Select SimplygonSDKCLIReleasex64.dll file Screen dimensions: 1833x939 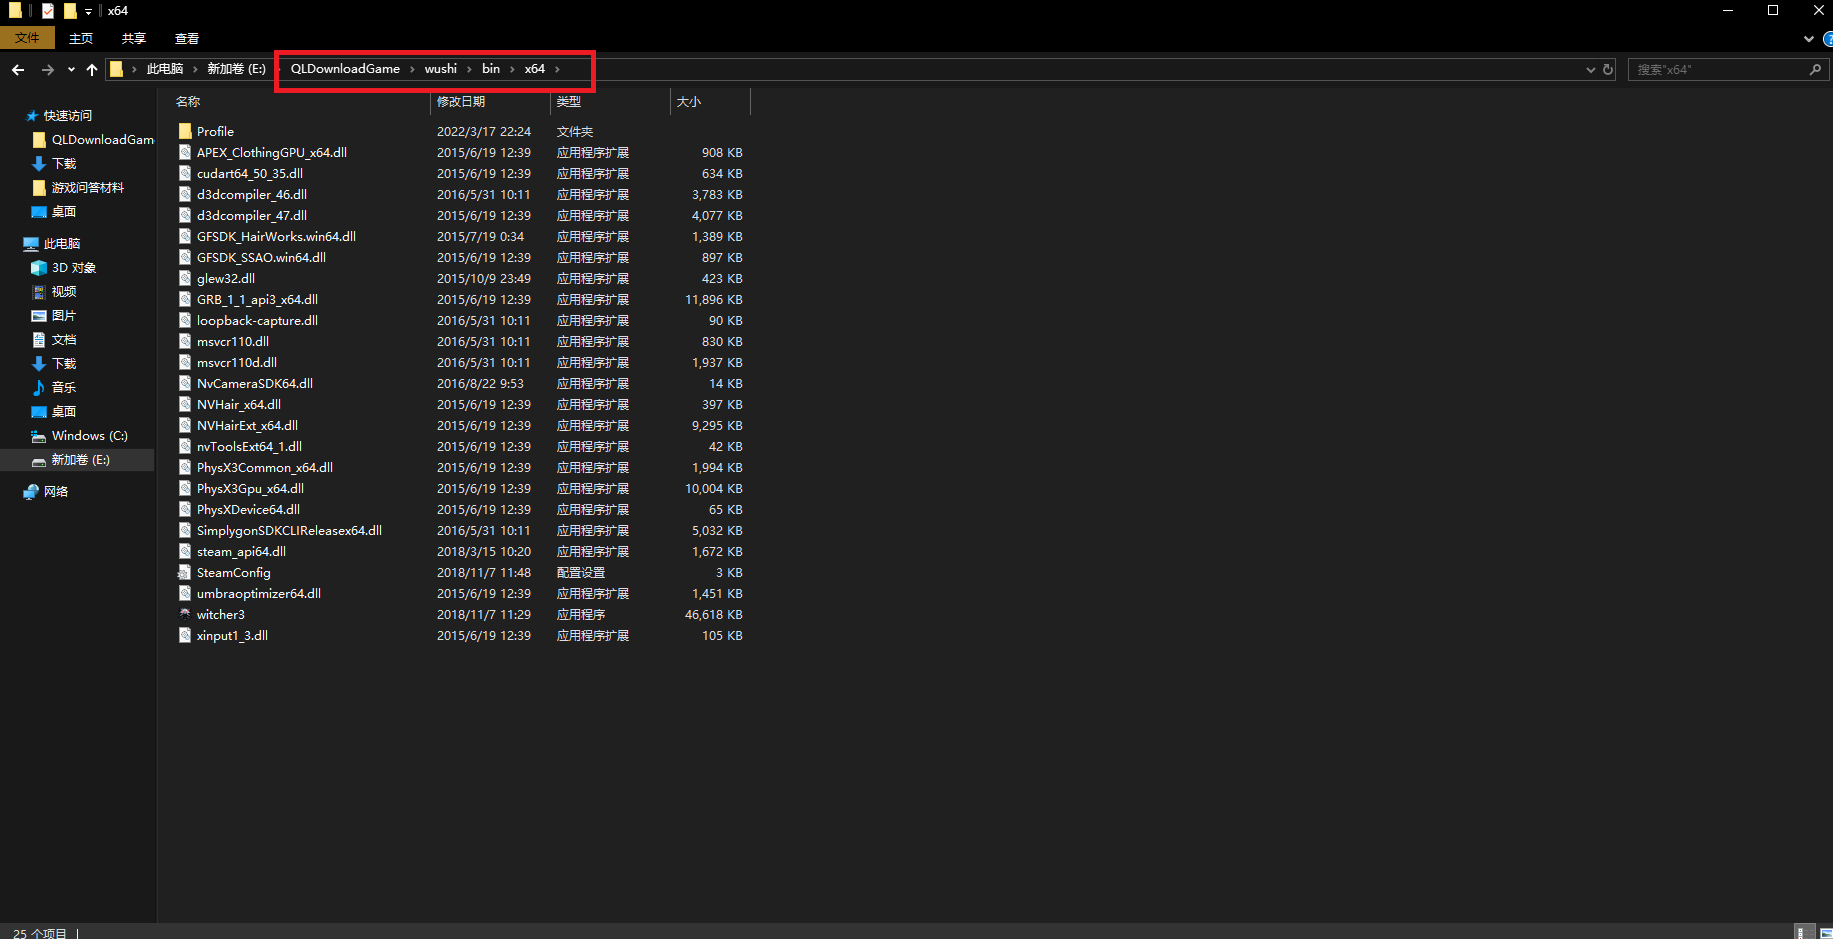289,530
